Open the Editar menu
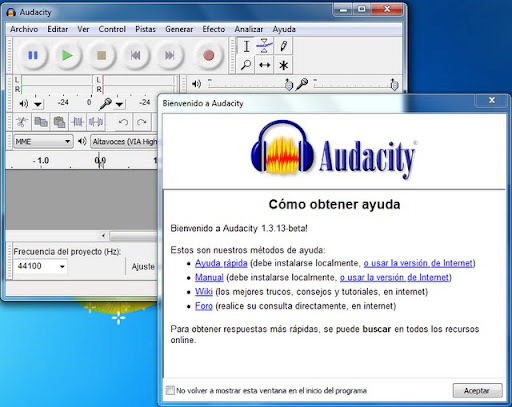Viewport: 512px width, 407px height. pyautogui.click(x=58, y=29)
